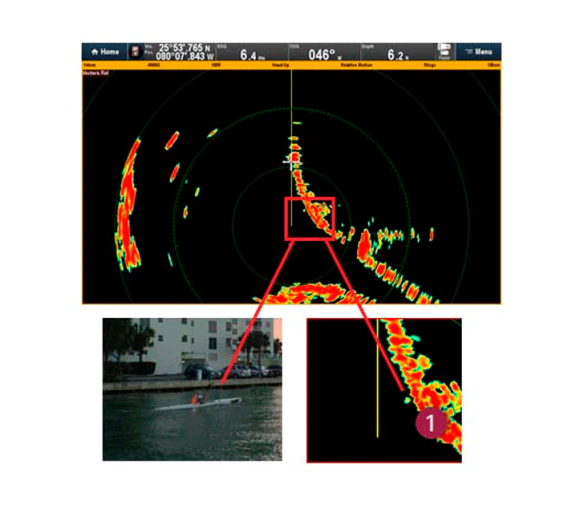Select the vessel position coordinates readout
This screenshot has width=588, height=506.
point(184,52)
